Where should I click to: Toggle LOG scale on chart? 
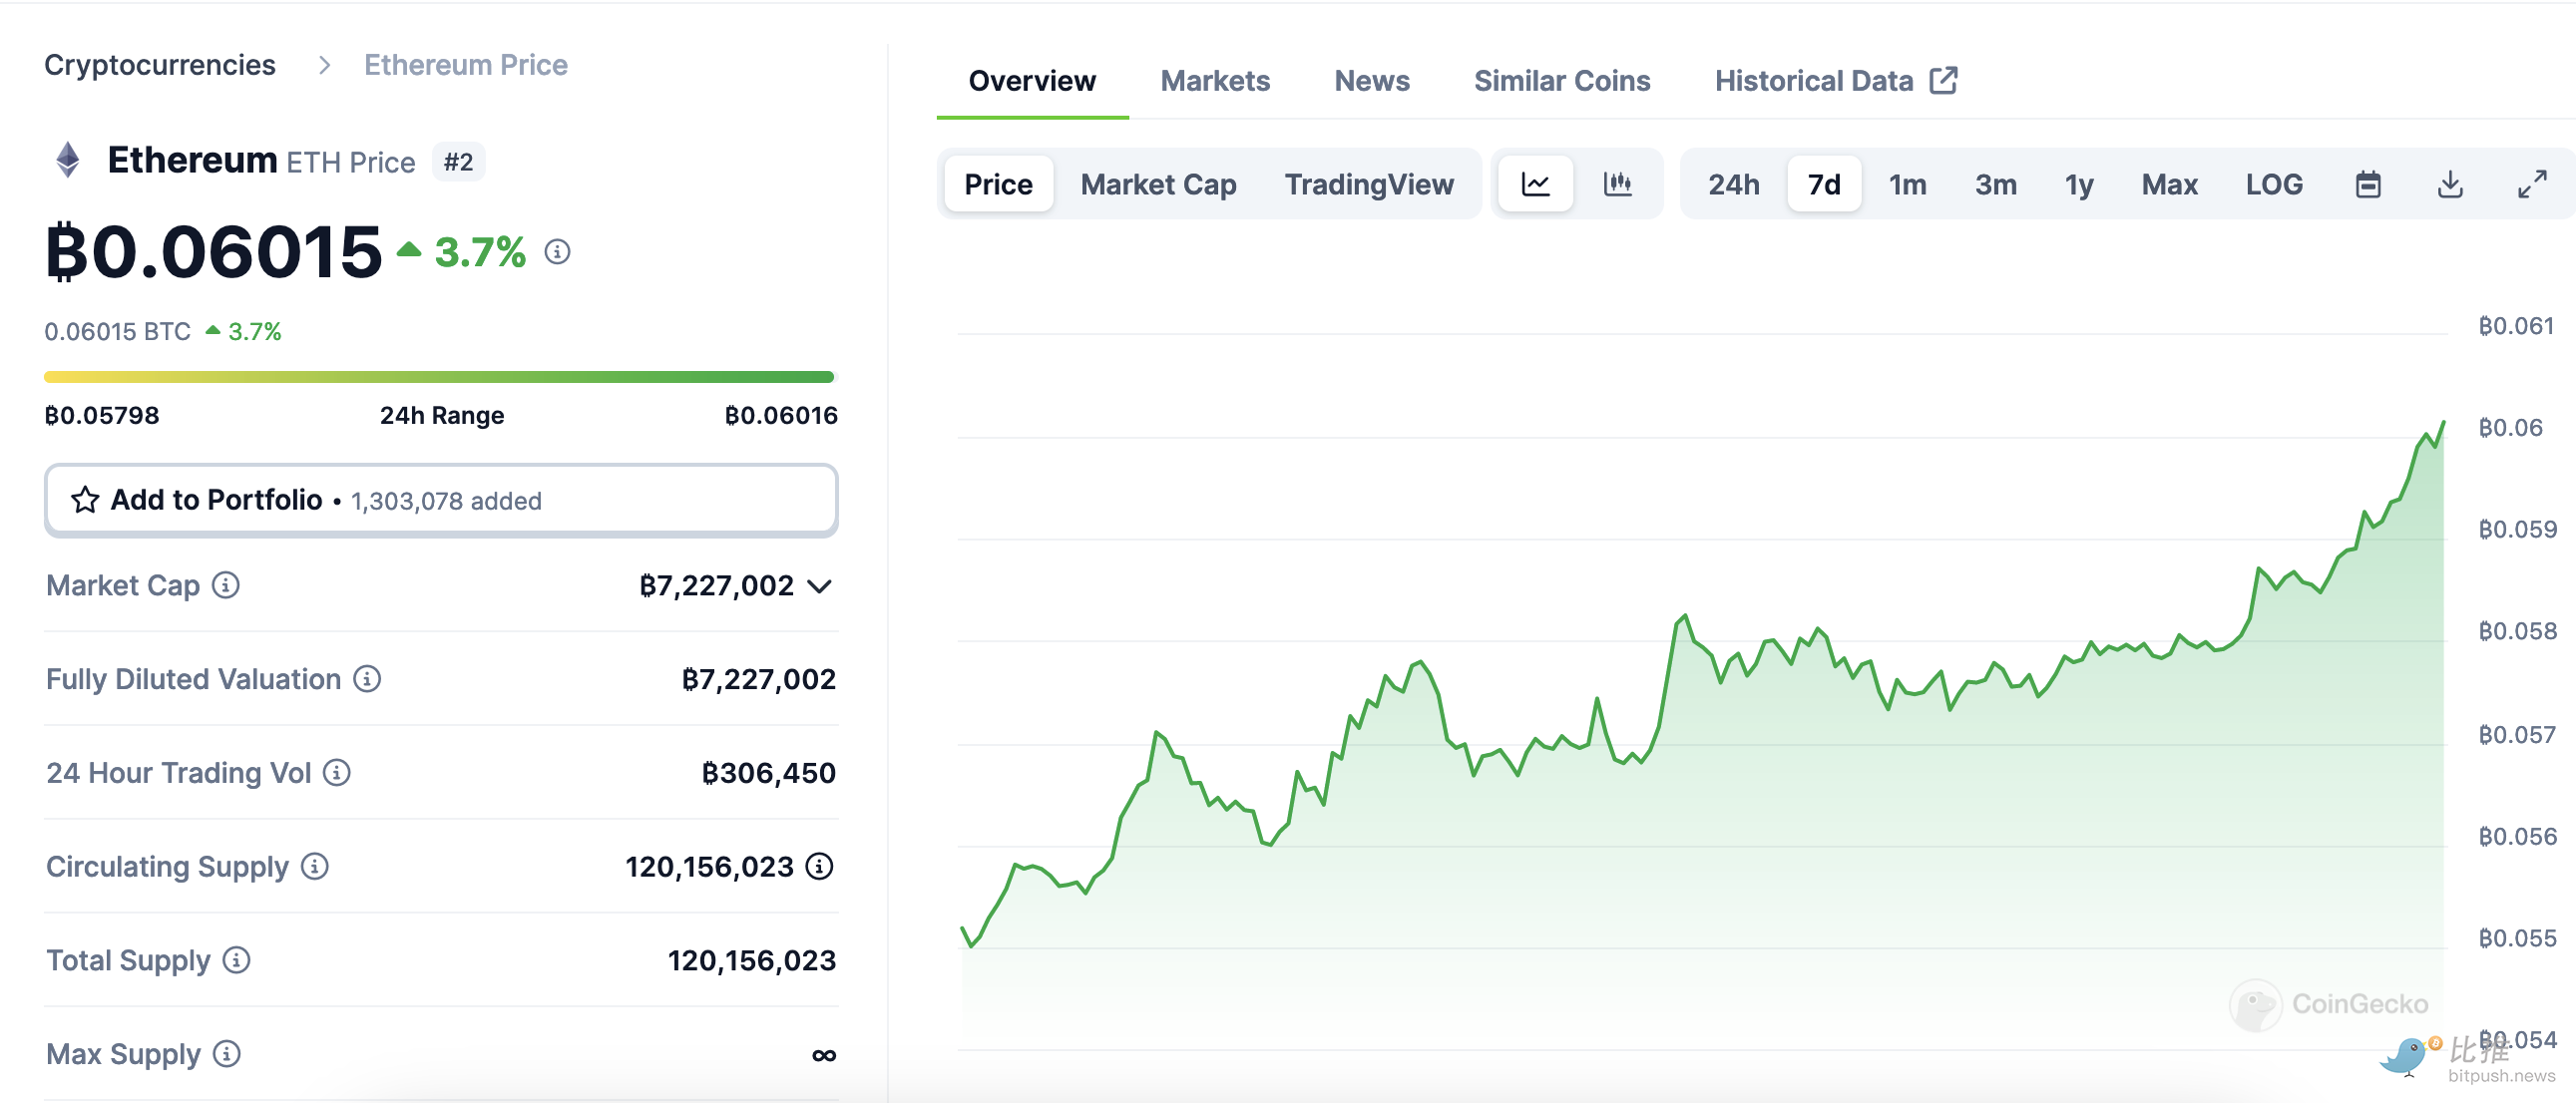pos(2273,184)
